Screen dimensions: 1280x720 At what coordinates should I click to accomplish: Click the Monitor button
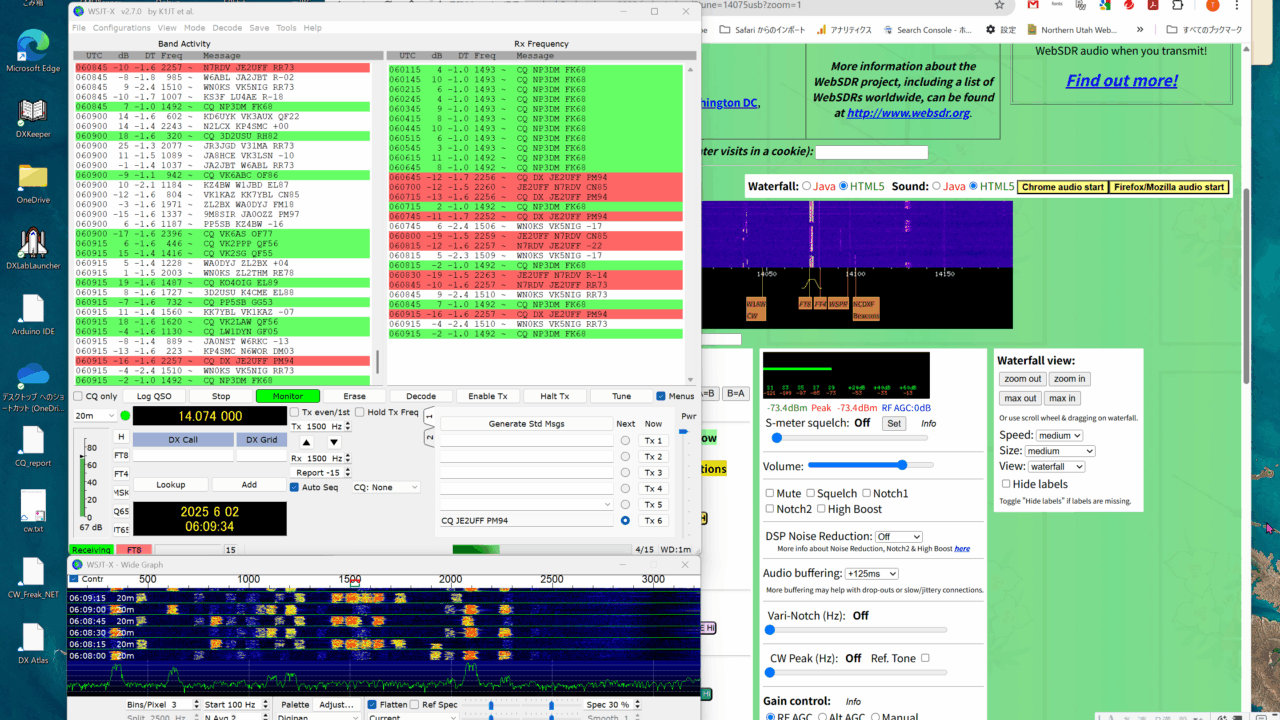pos(288,396)
